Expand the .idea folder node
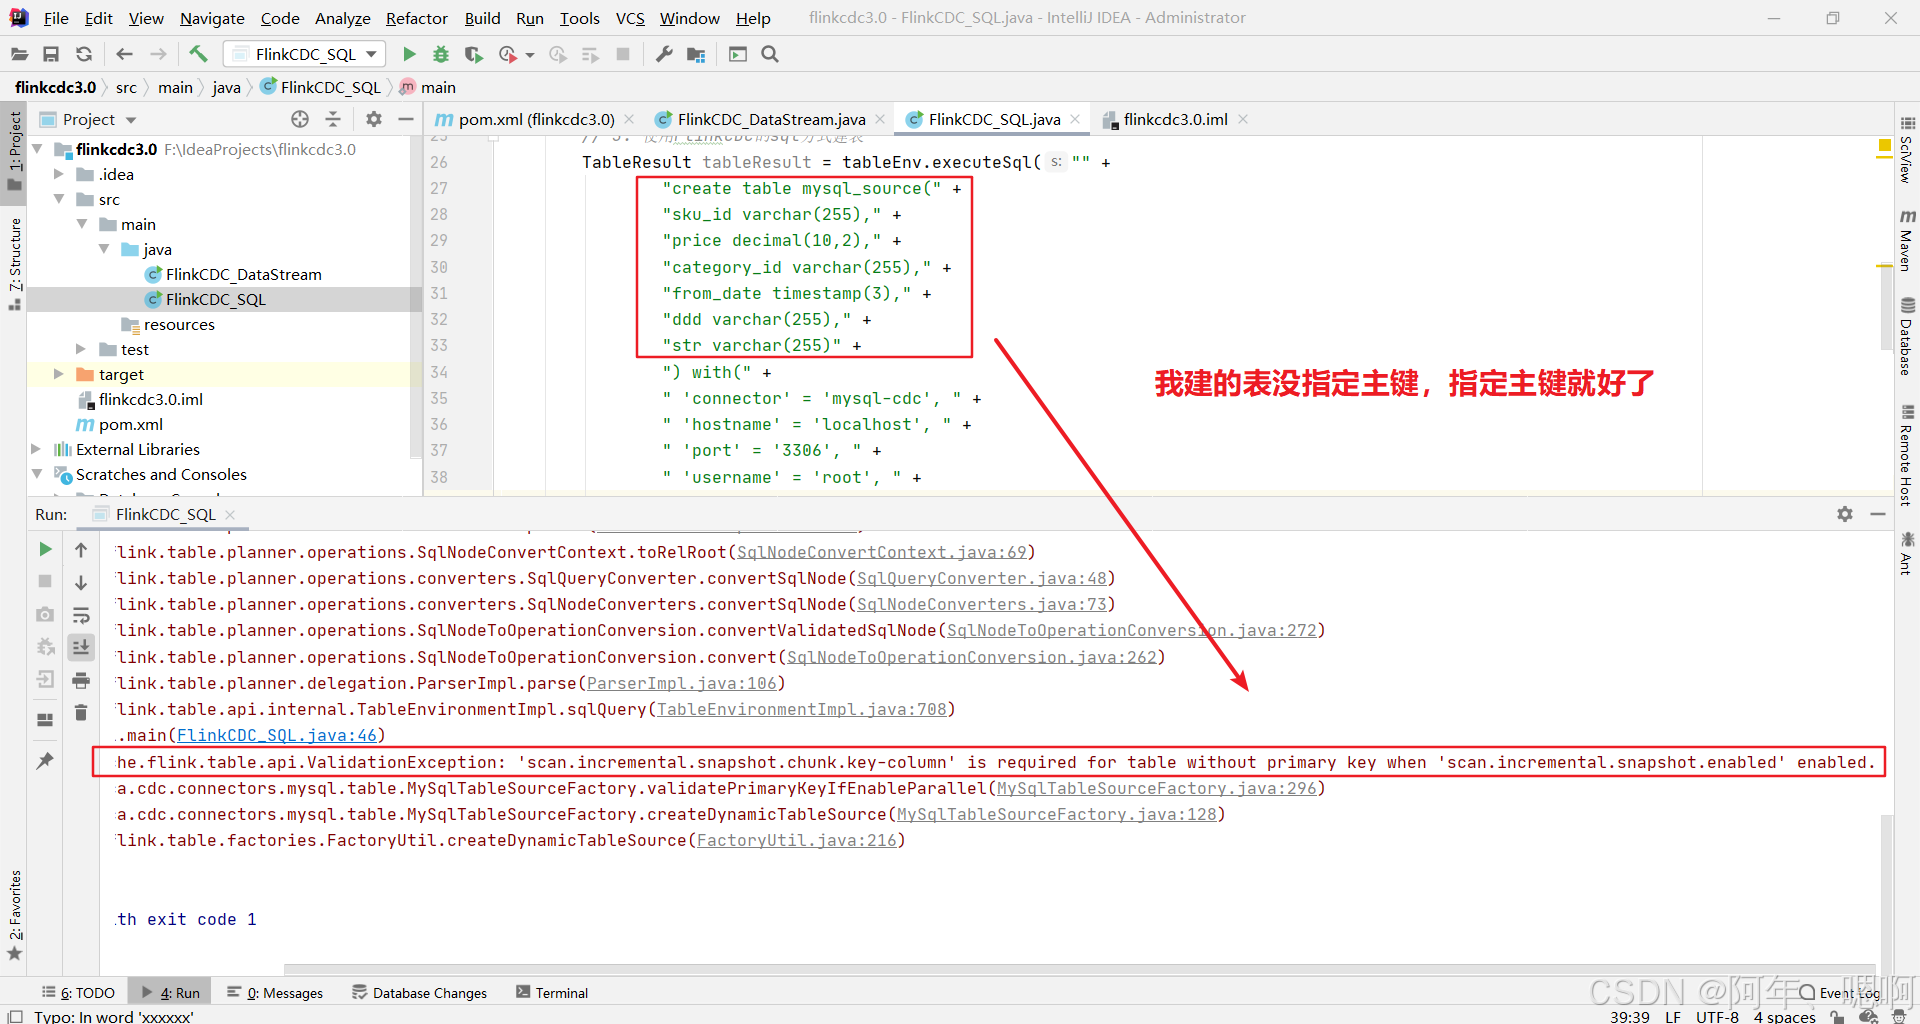The width and height of the screenshot is (1920, 1024). pos(59,174)
